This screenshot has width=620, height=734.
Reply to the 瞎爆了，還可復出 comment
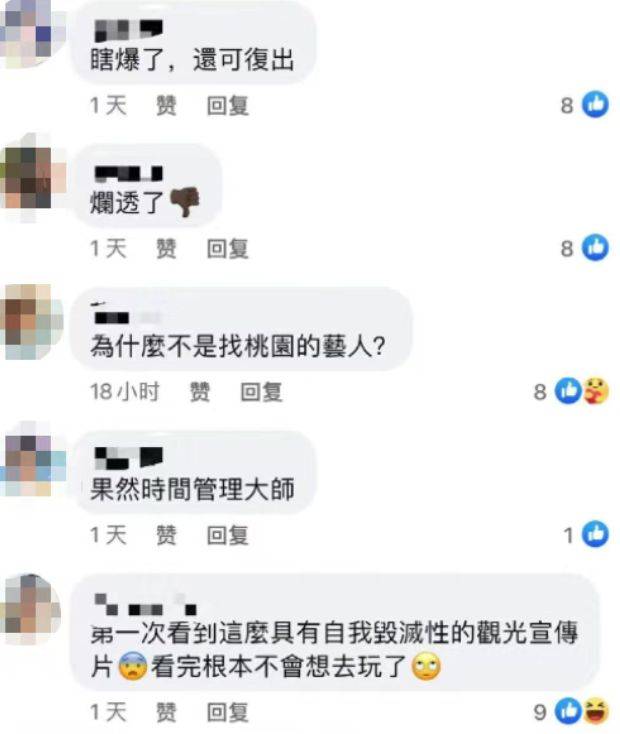pyautogui.click(x=228, y=105)
